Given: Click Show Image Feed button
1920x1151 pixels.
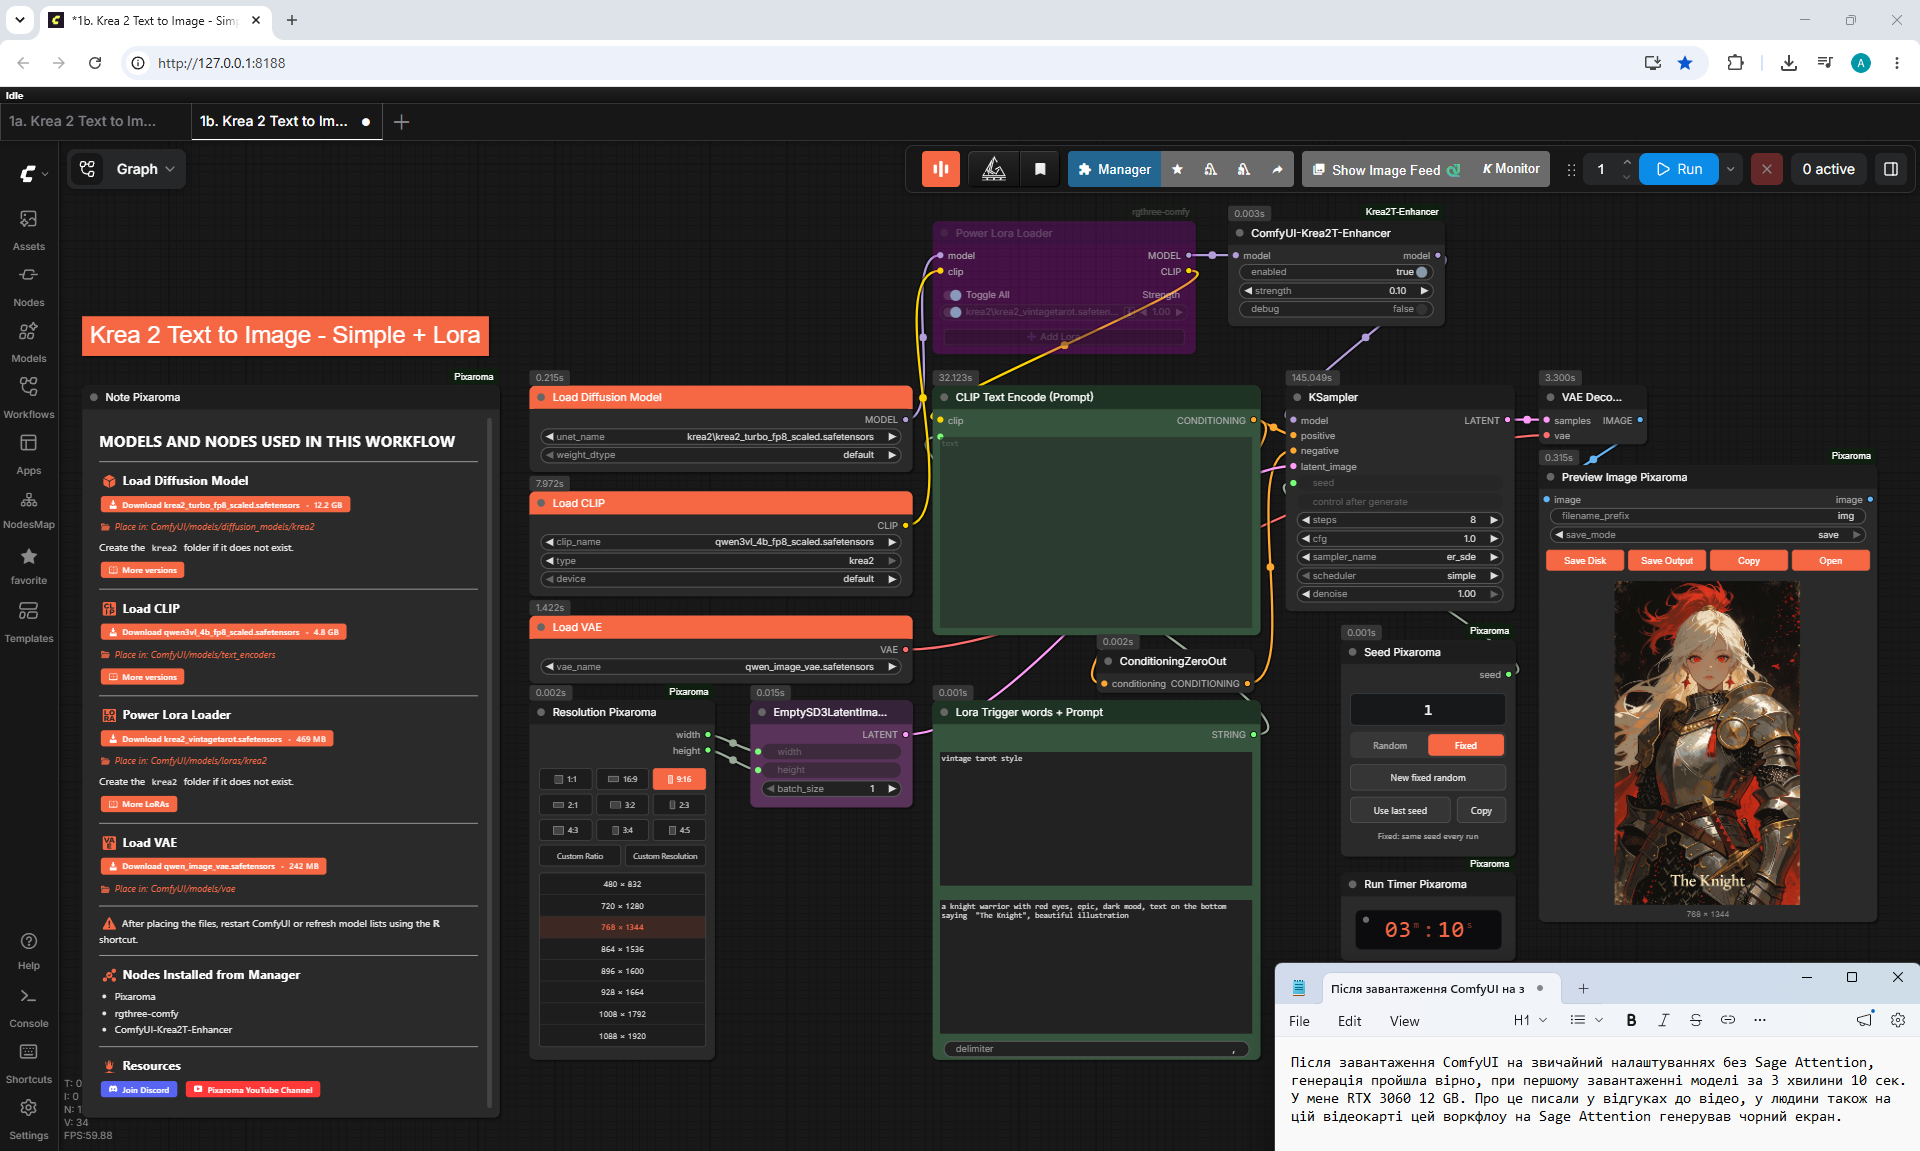Looking at the screenshot, I should point(1386,169).
